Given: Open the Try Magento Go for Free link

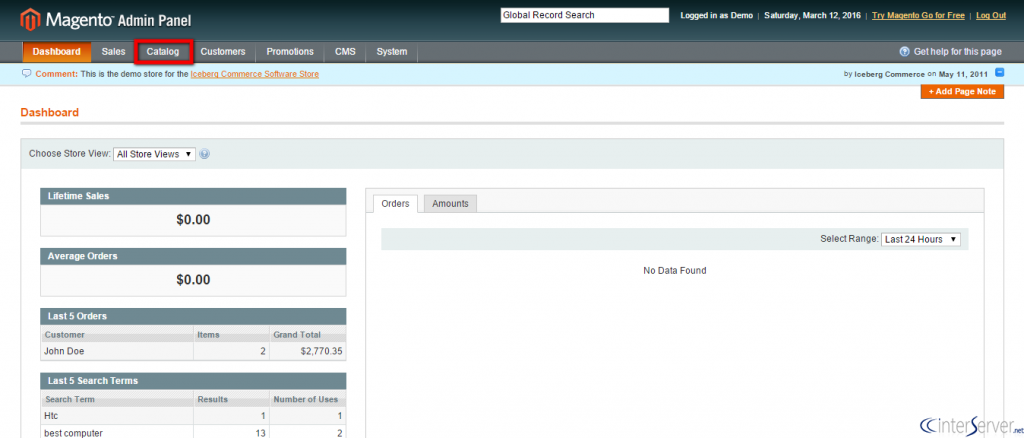Looking at the screenshot, I should coord(918,15).
